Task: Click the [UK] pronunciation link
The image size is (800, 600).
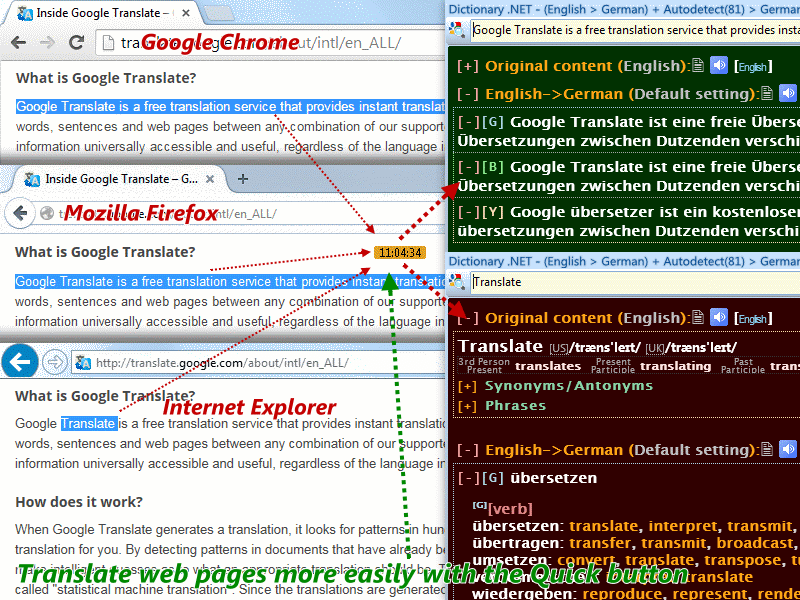Action: pos(655,348)
